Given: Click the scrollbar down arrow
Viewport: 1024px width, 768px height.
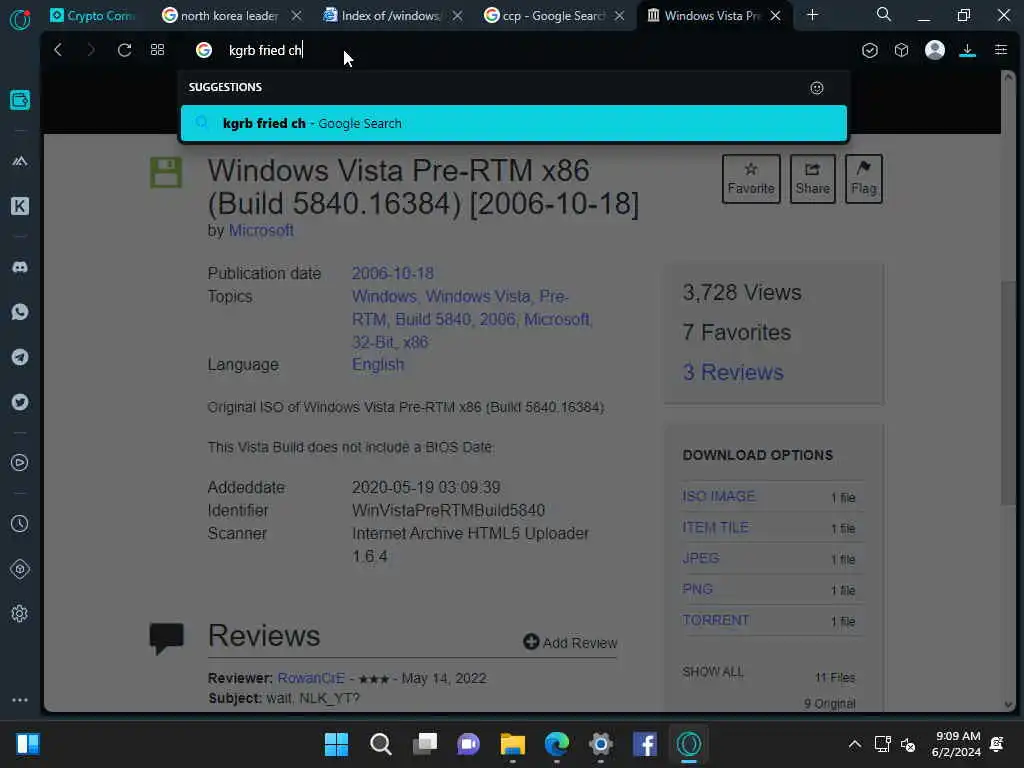Looking at the screenshot, I should (1008, 705).
